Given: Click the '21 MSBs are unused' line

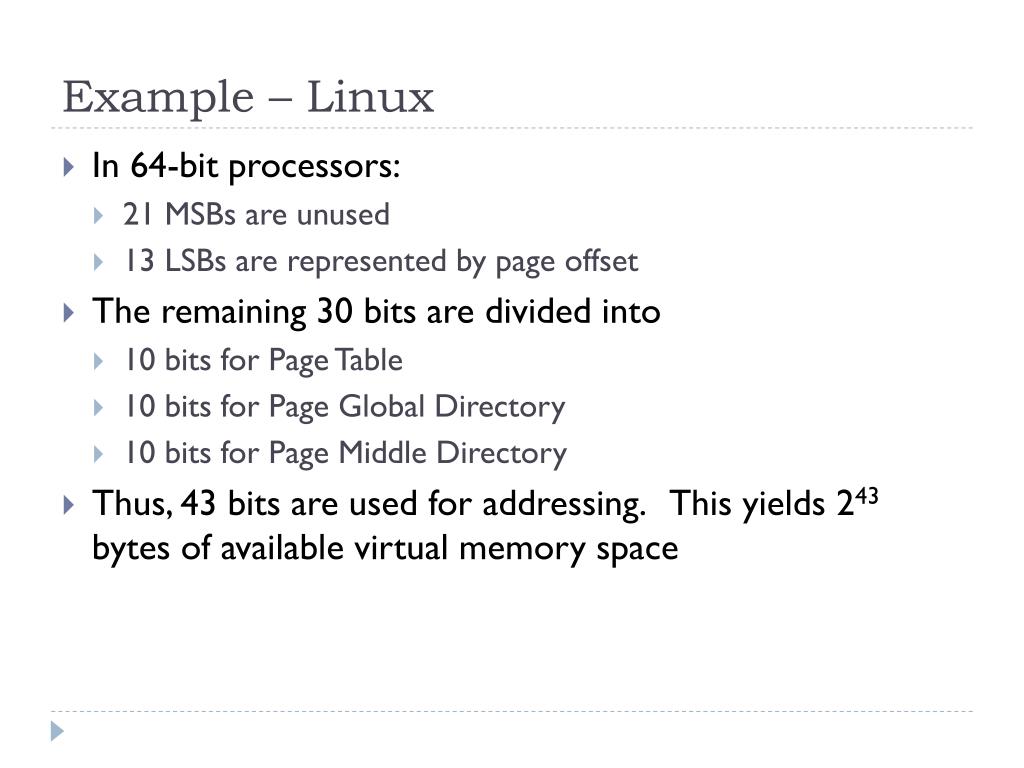Looking at the screenshot, I should (256, 215).
